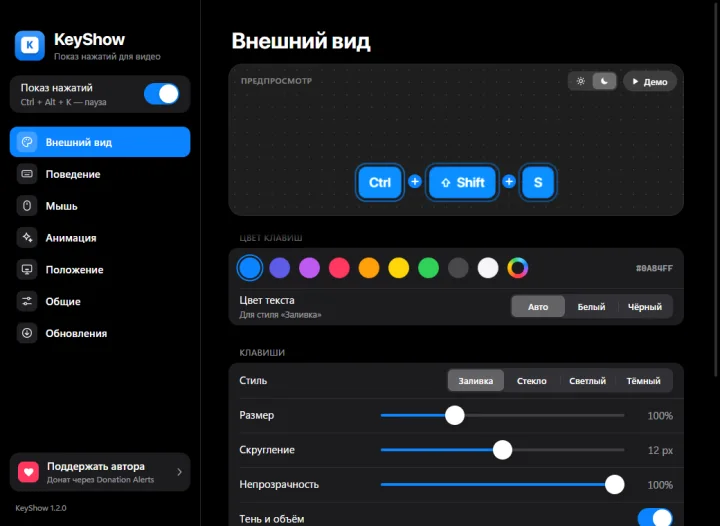Click the palette icon beside Внешний вид

27,142
